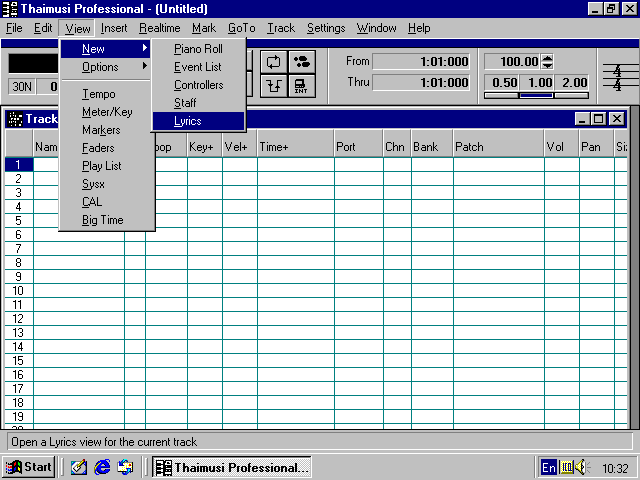Viewport: 640px width, 480px height.
Task: Open the volume speaker tray icon
Action: click(x=582, y=467)
